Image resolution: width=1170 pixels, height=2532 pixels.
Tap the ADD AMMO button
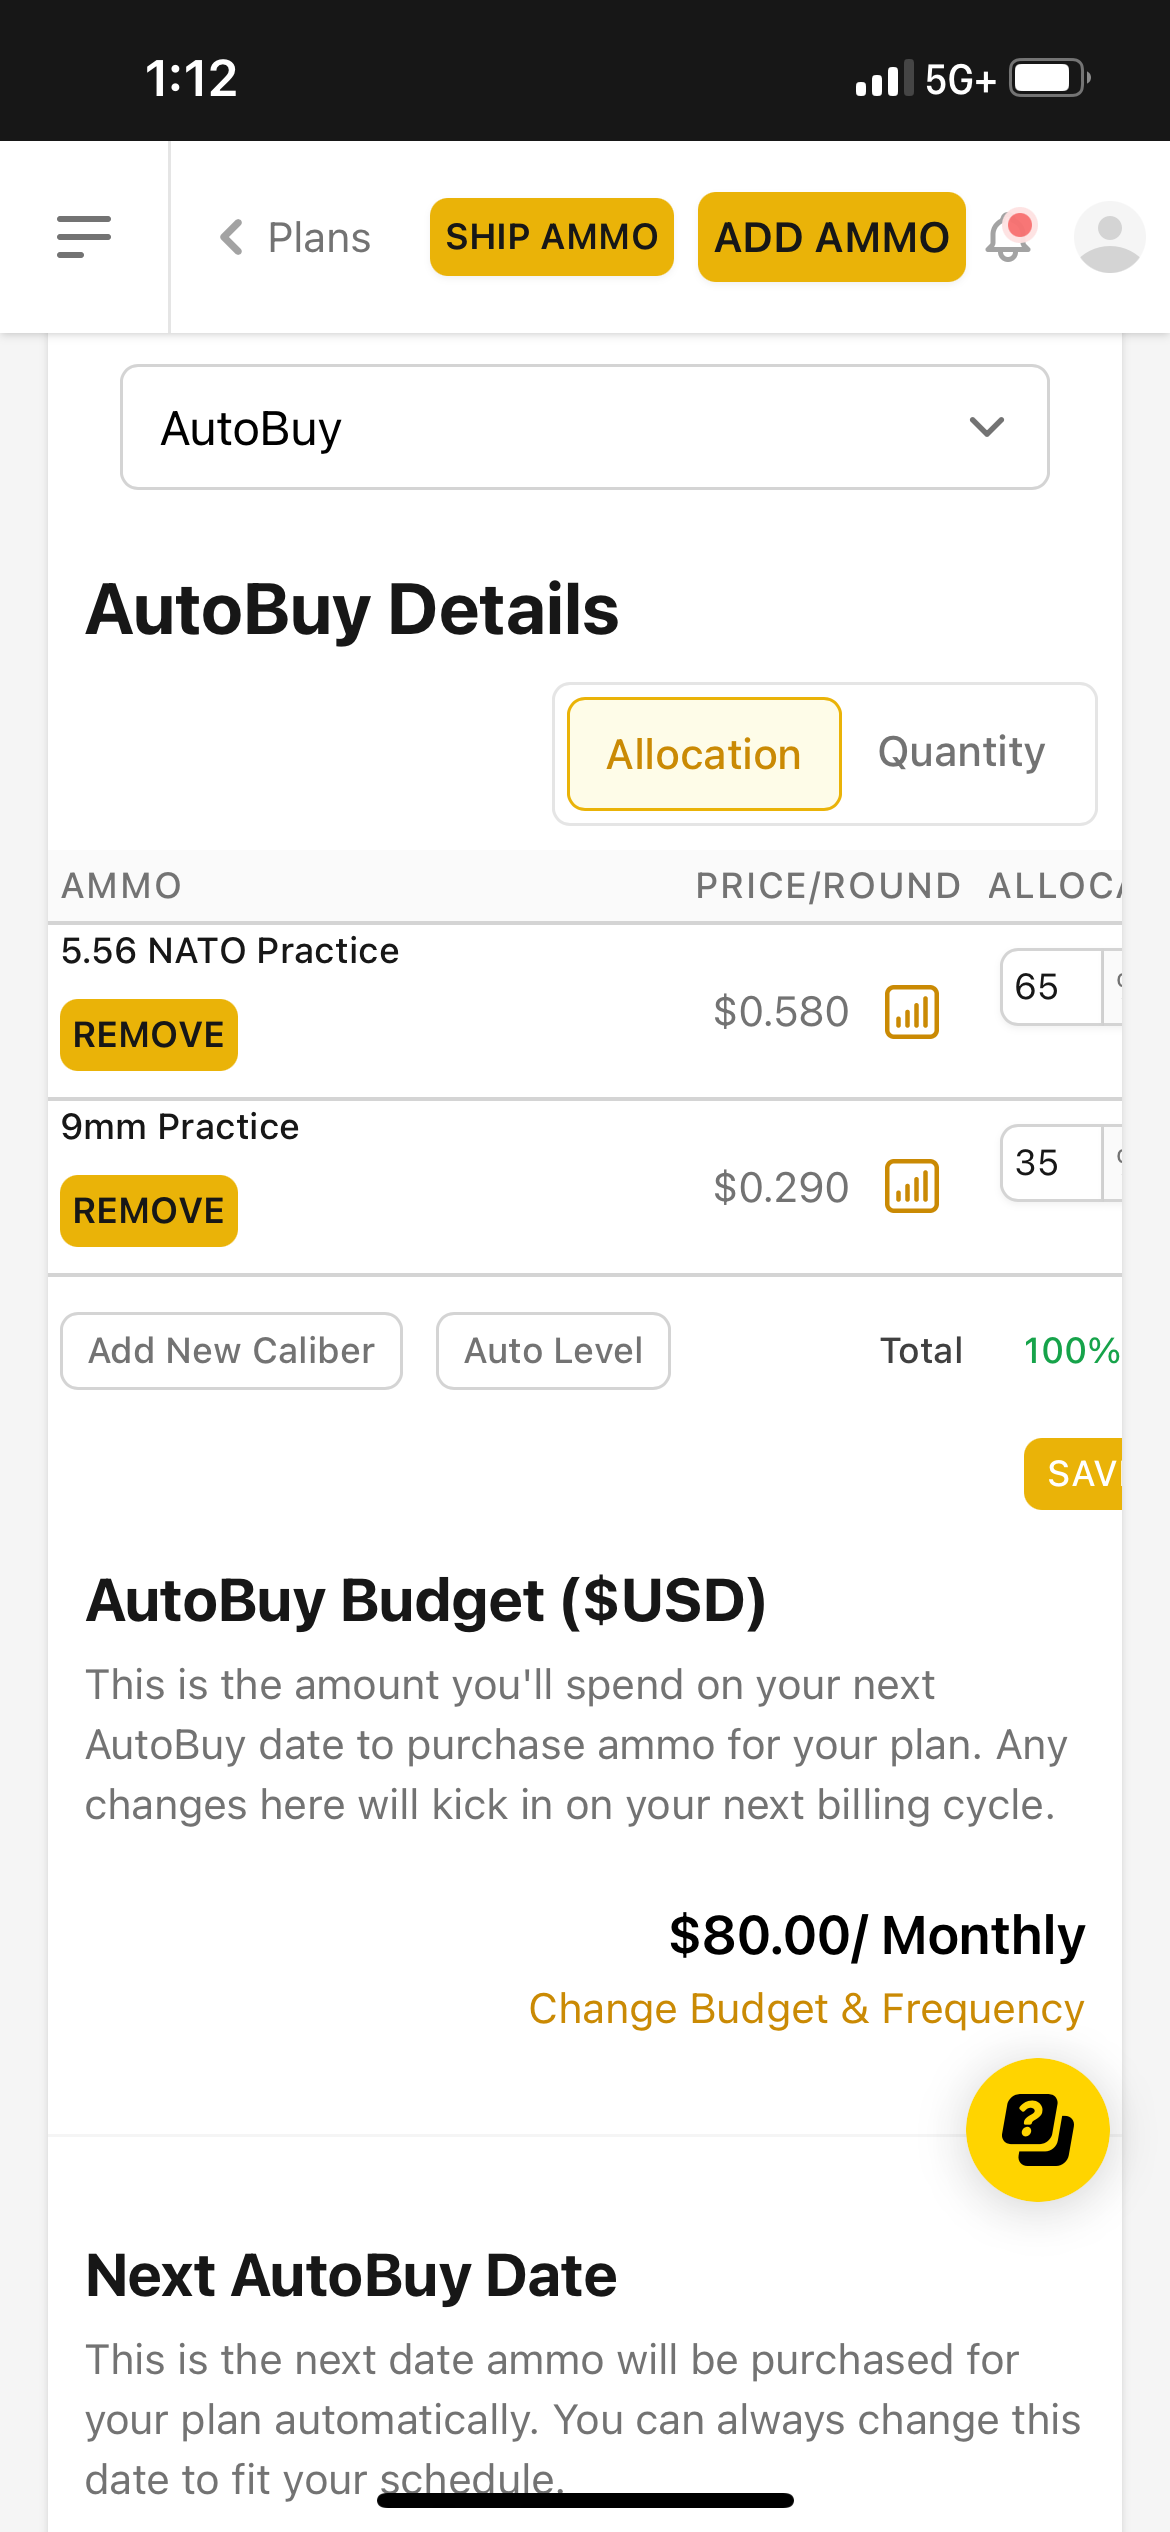coord(832,237)
